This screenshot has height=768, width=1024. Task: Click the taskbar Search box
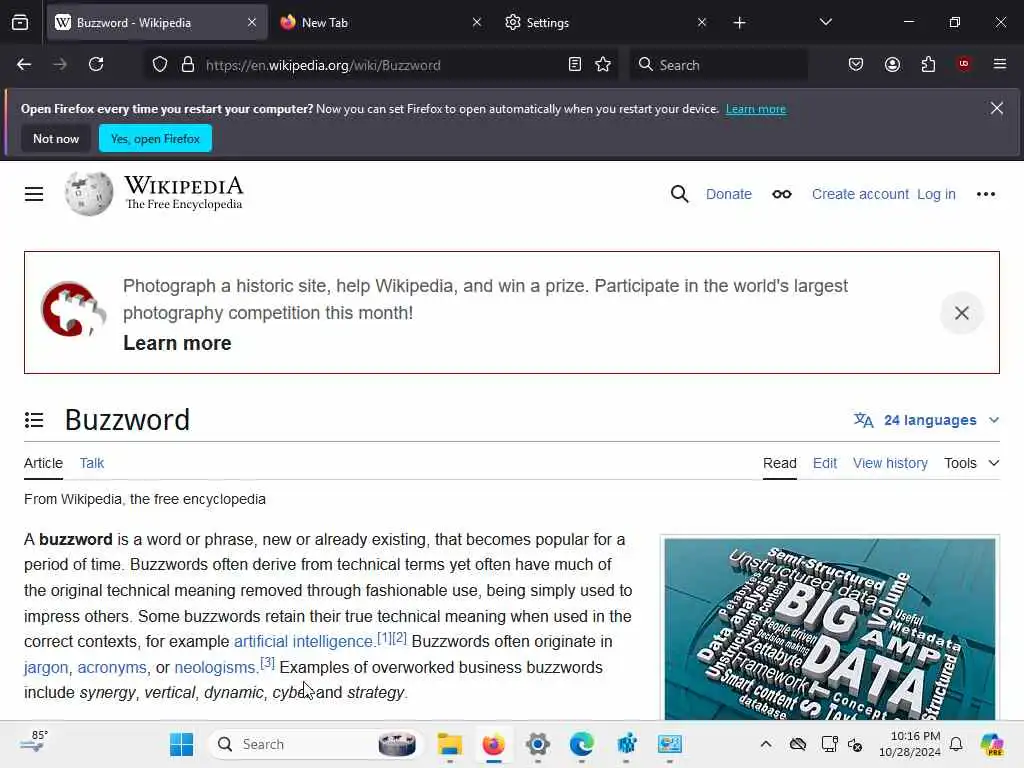[x=315, y=744]
